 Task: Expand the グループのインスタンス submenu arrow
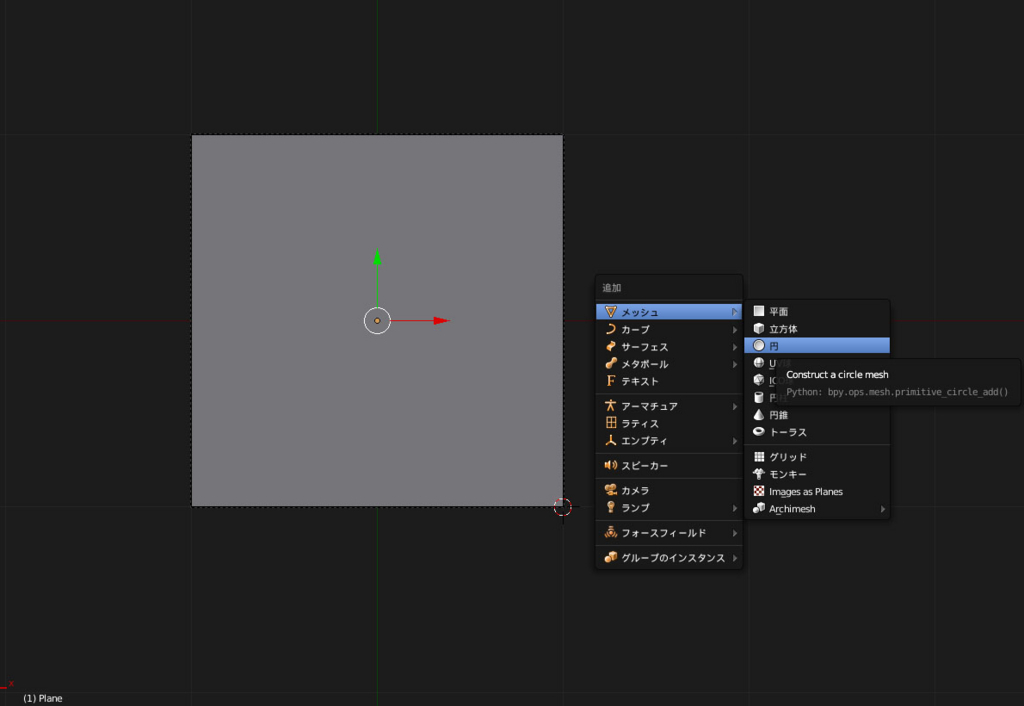point(735,558)
